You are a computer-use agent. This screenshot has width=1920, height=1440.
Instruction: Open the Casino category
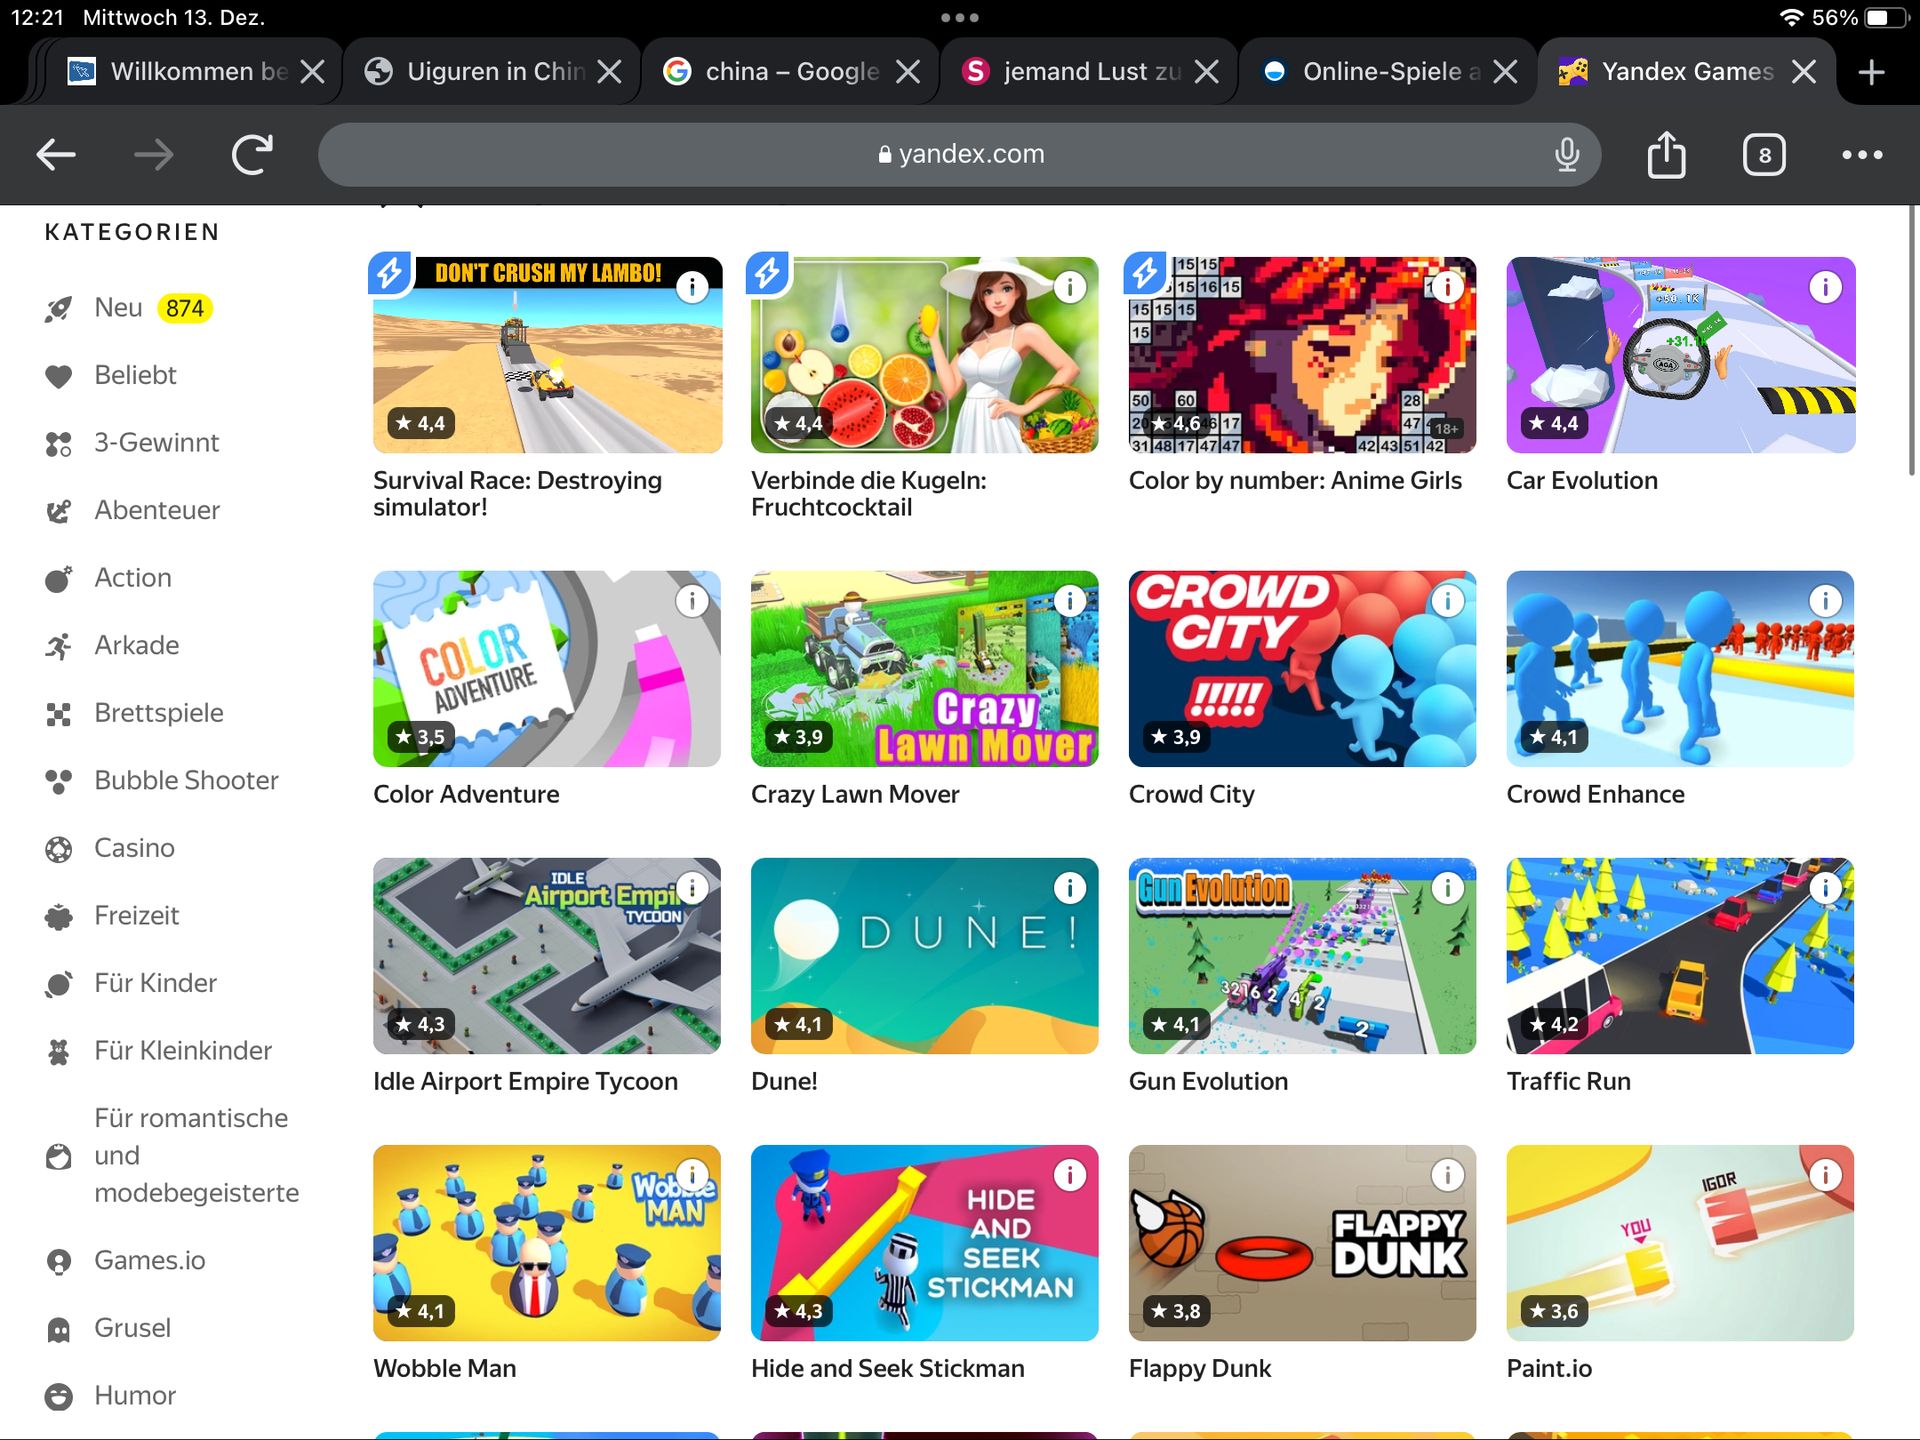click(134, 848)
